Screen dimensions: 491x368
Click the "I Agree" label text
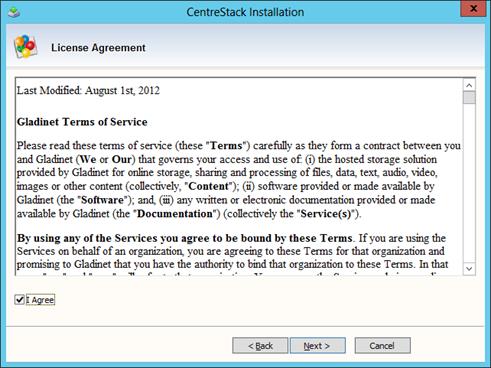[x=40, y=300]
